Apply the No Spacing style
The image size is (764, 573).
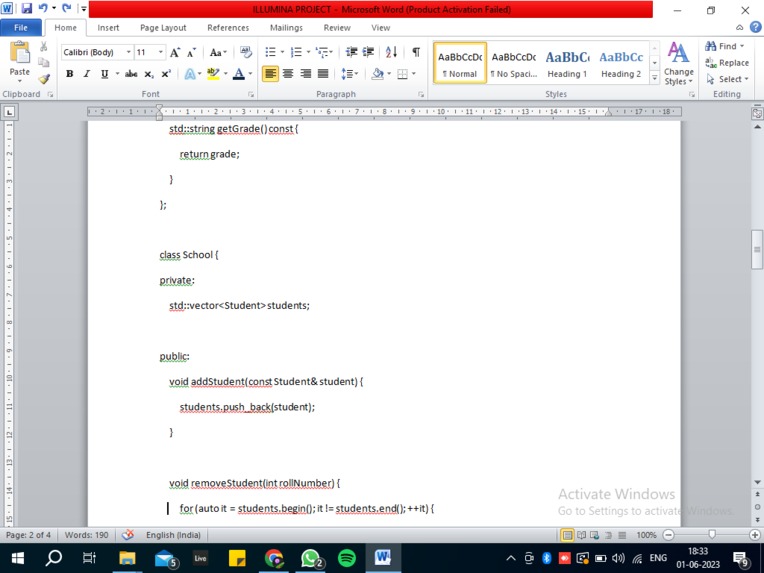pyautogui.click(x=514, y=63)
